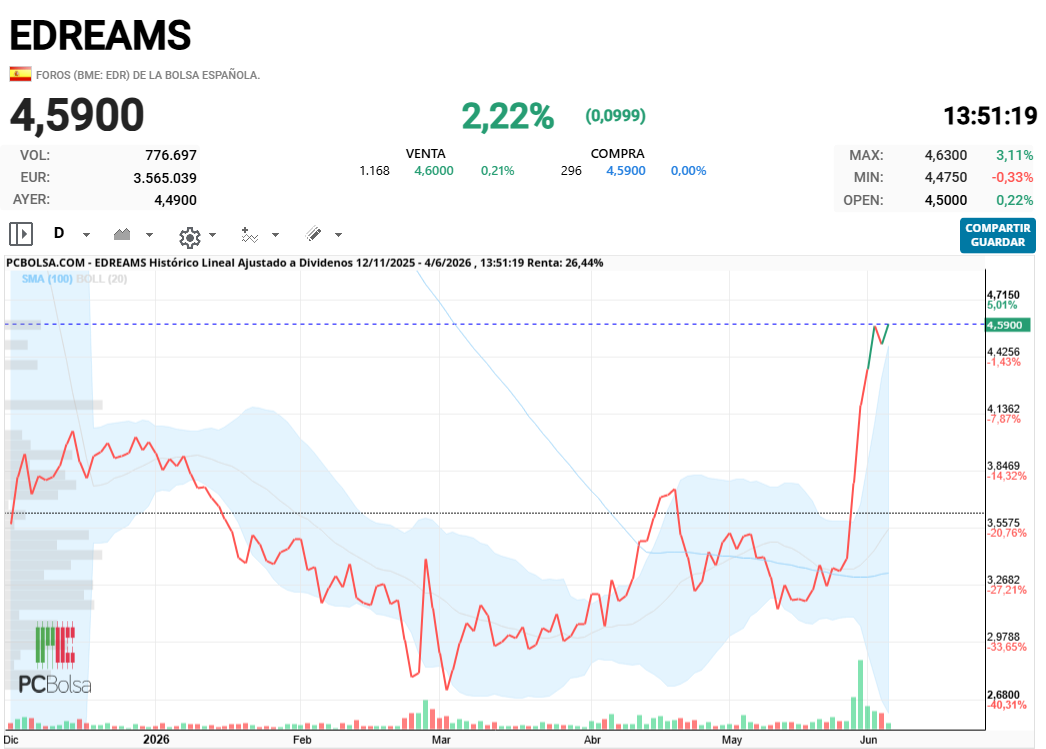Click the SMA (100) indicator label
1046x749 pixels.
tap(47, 279)
